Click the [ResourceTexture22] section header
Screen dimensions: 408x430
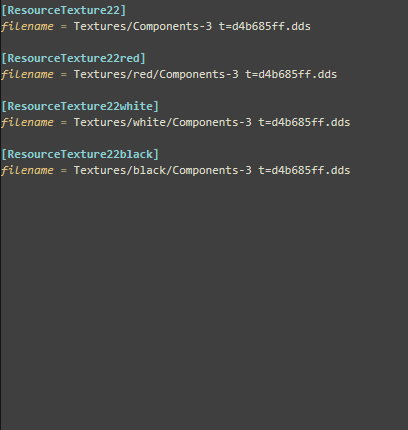[x=64, y=10]
